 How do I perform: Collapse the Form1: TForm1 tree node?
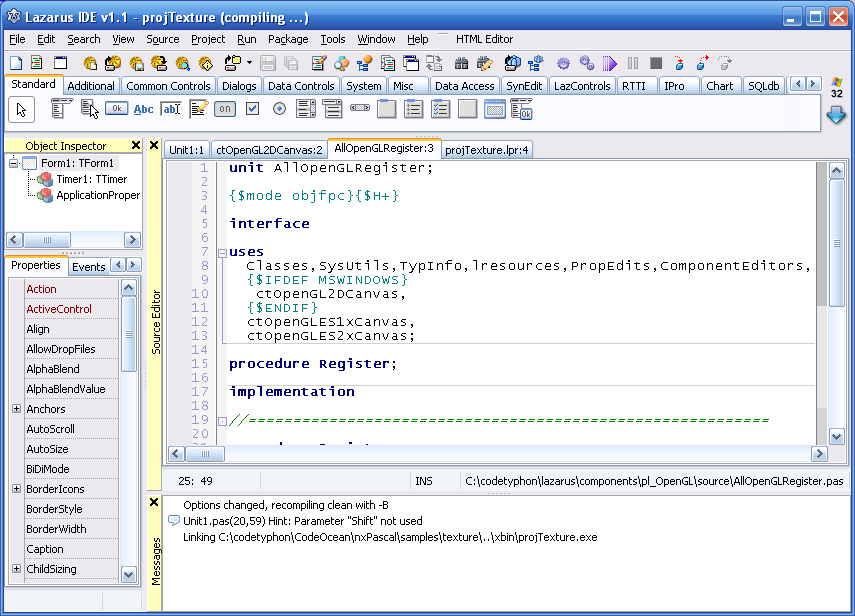(14, 163)
